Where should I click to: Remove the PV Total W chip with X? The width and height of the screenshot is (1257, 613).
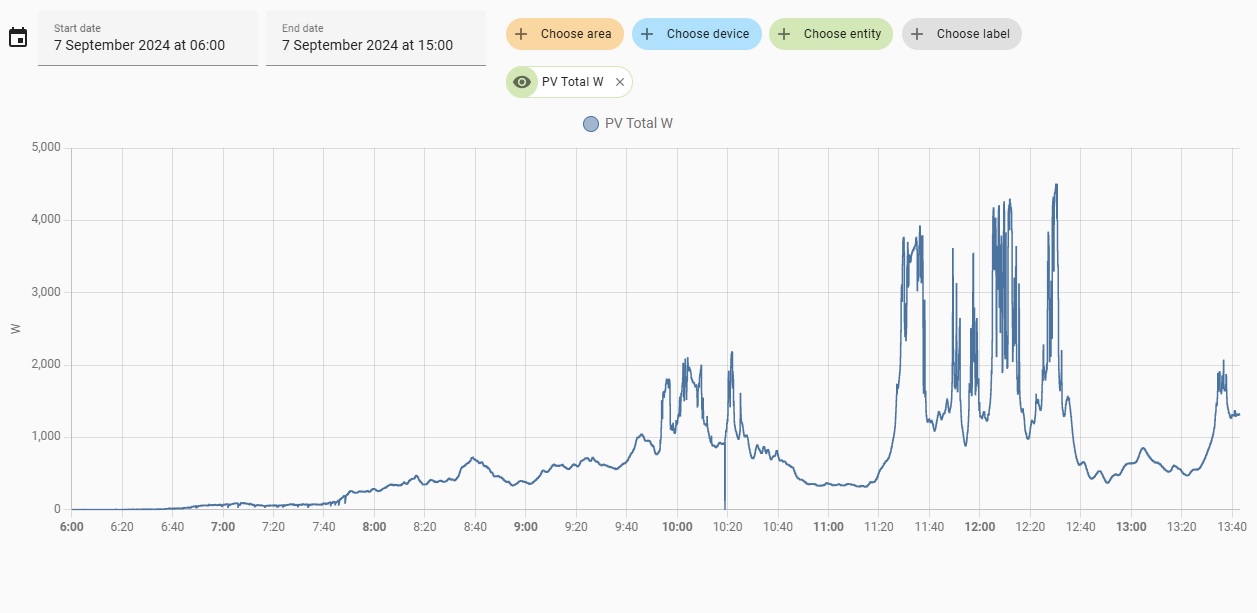coord(620,82)
